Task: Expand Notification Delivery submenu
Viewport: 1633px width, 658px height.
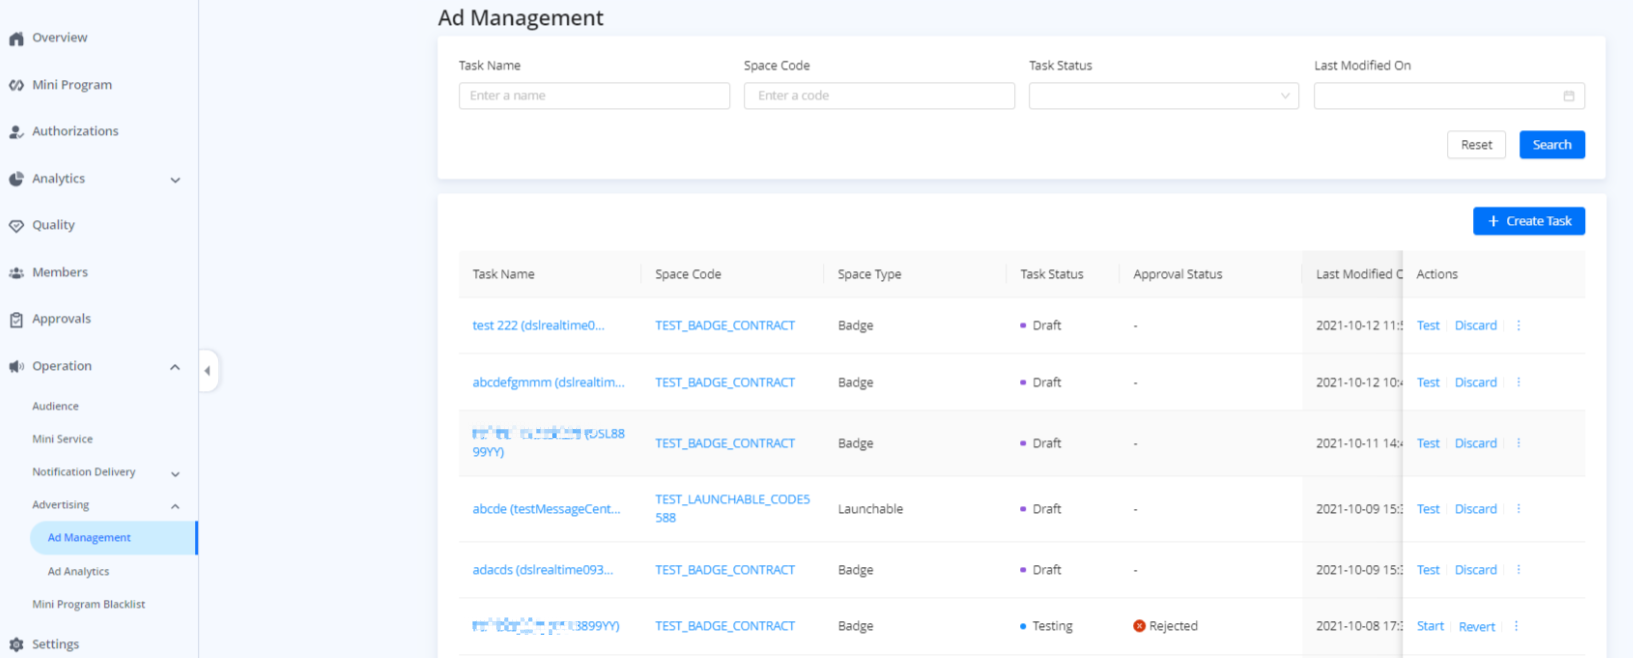Action: (175, 474)
